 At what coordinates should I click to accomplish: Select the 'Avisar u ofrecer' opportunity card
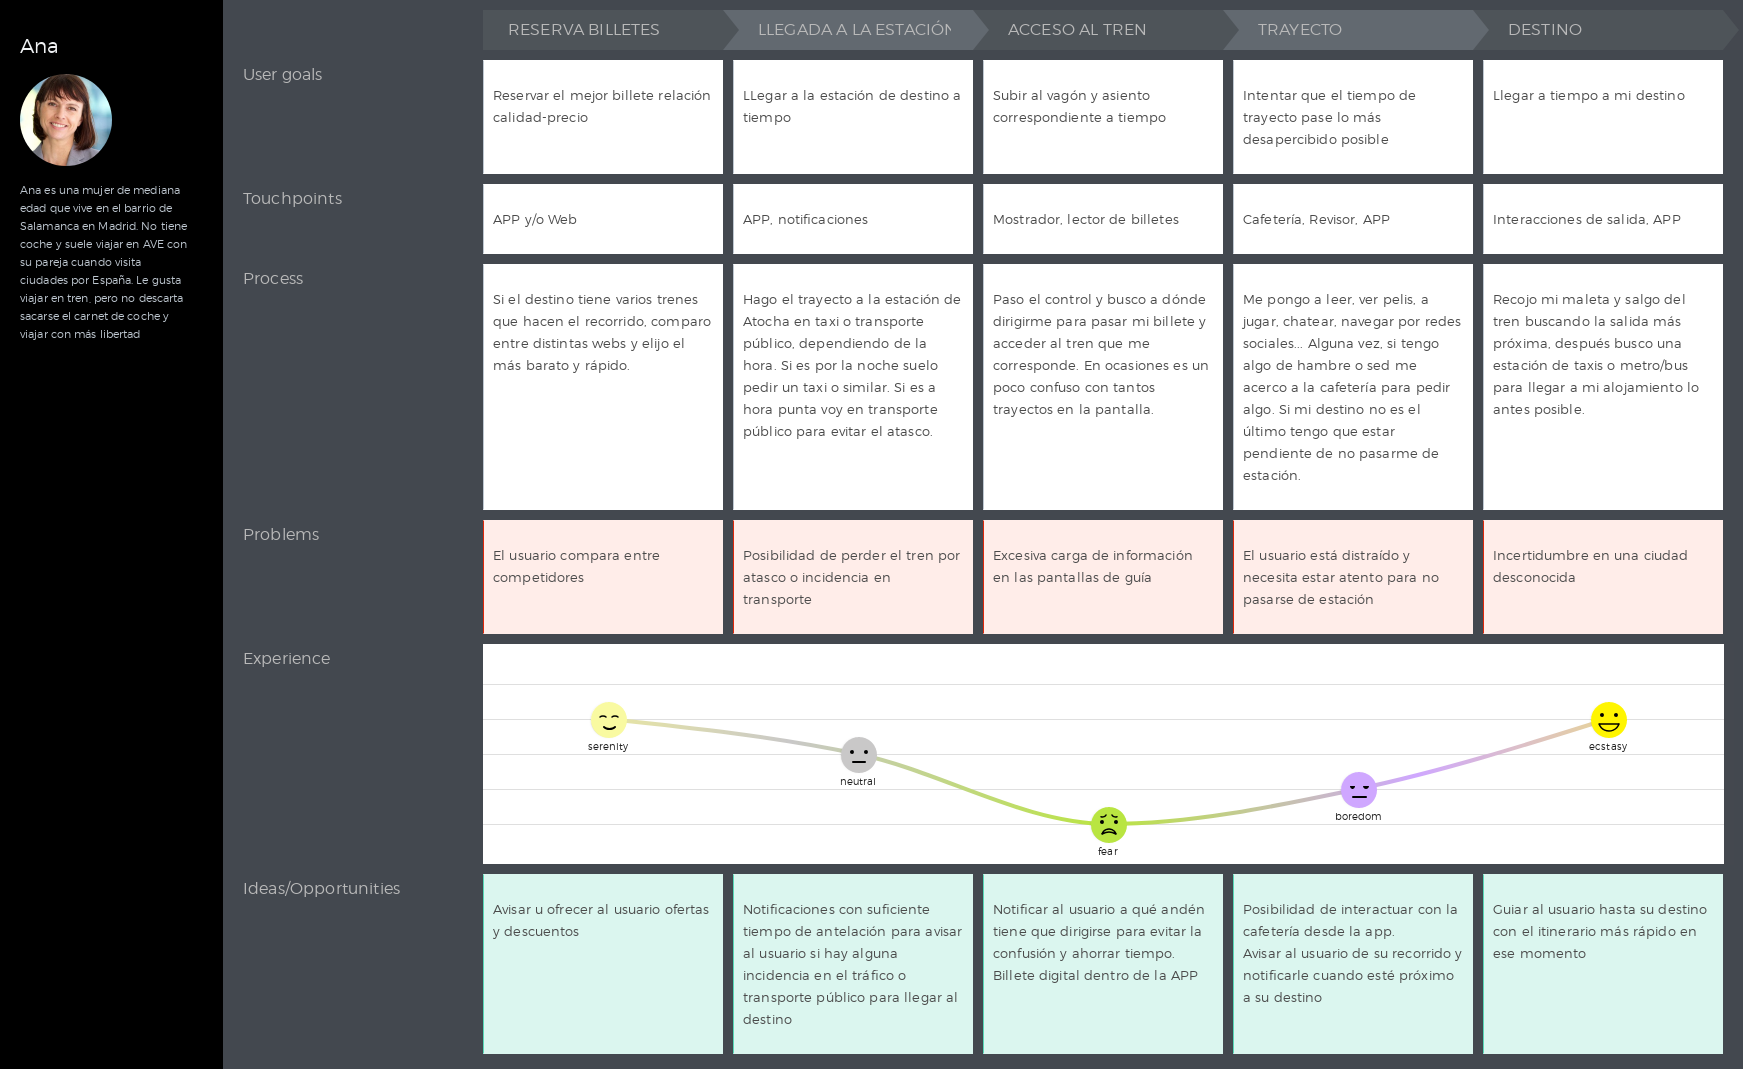(603, 964)
